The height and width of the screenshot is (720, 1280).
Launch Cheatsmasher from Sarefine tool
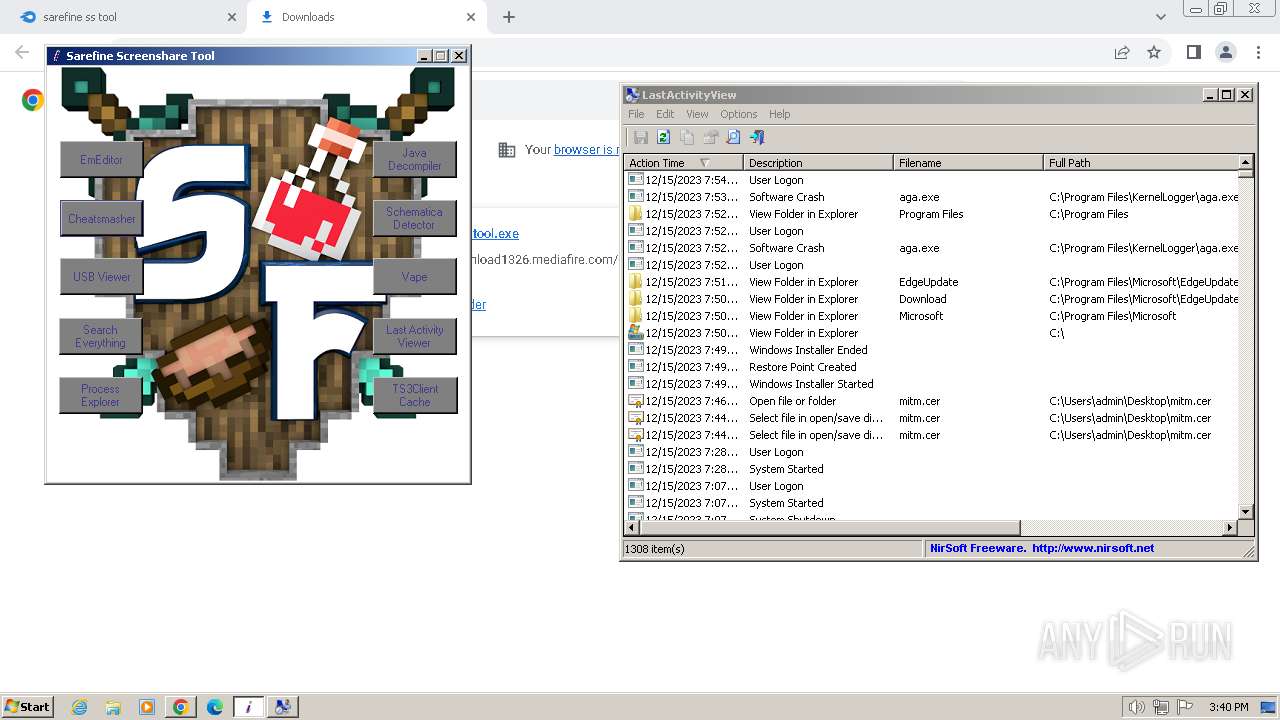pos(102,219)
